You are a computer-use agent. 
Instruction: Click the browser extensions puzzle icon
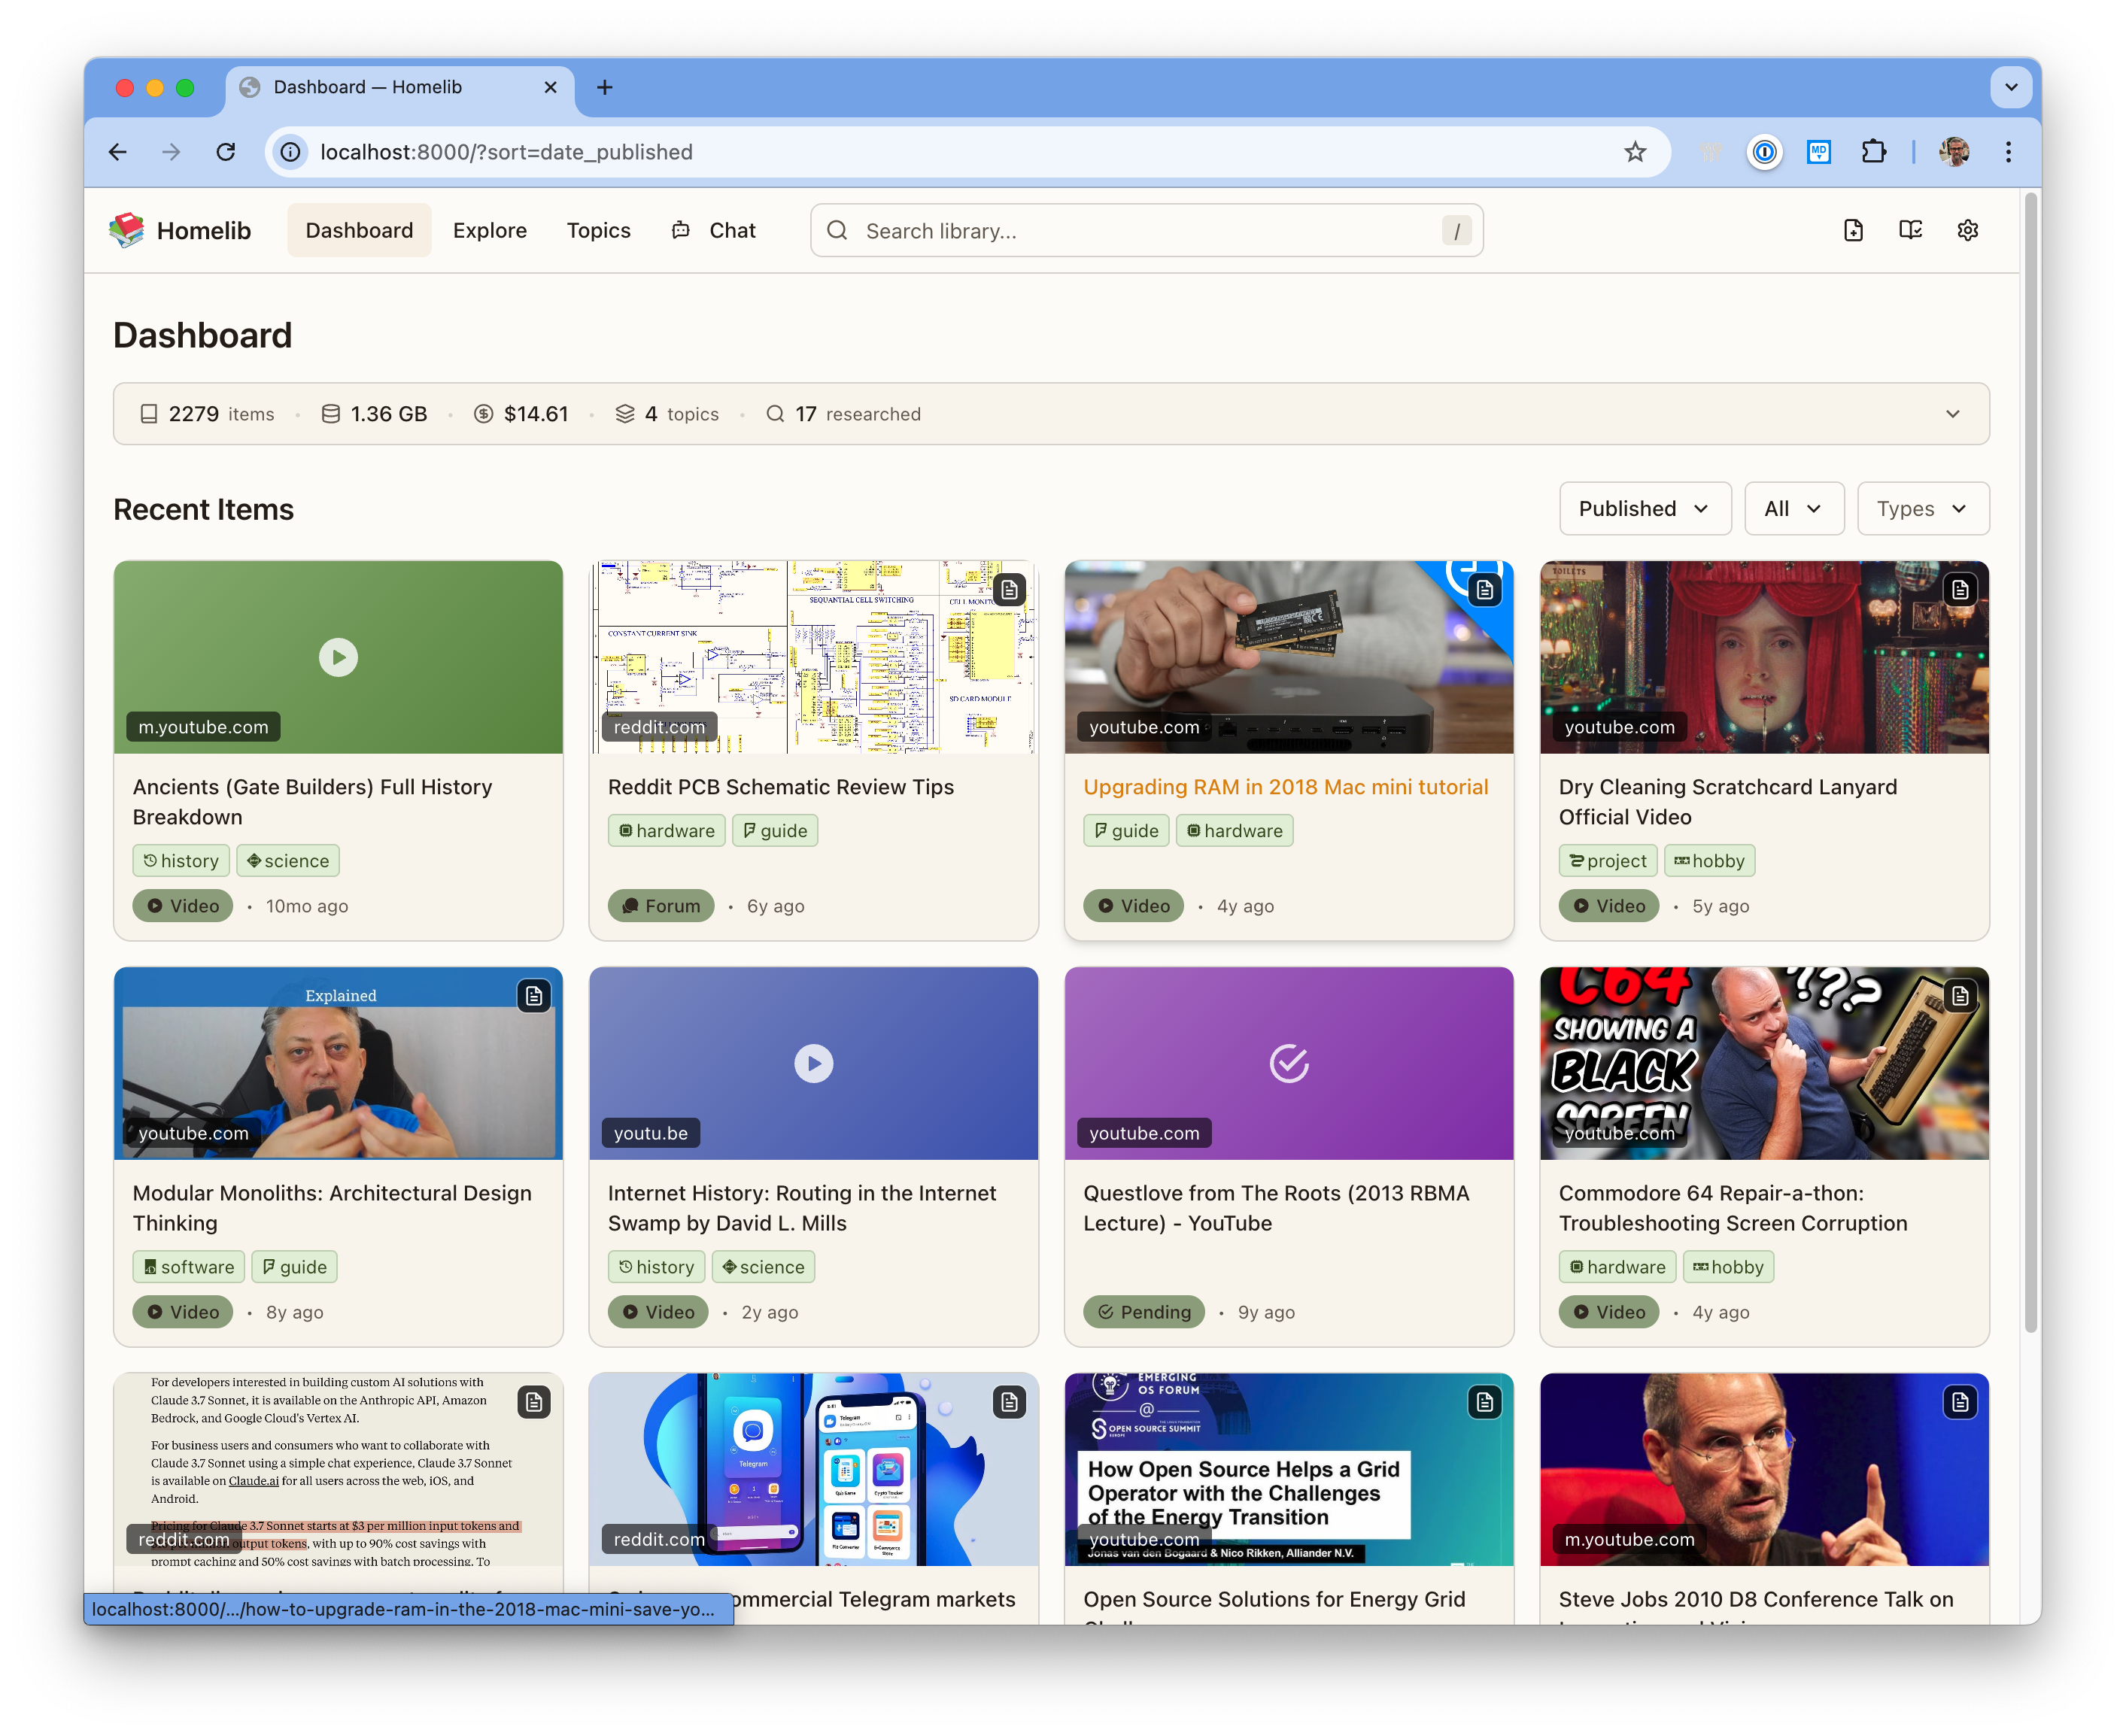tap(1873, 152)
